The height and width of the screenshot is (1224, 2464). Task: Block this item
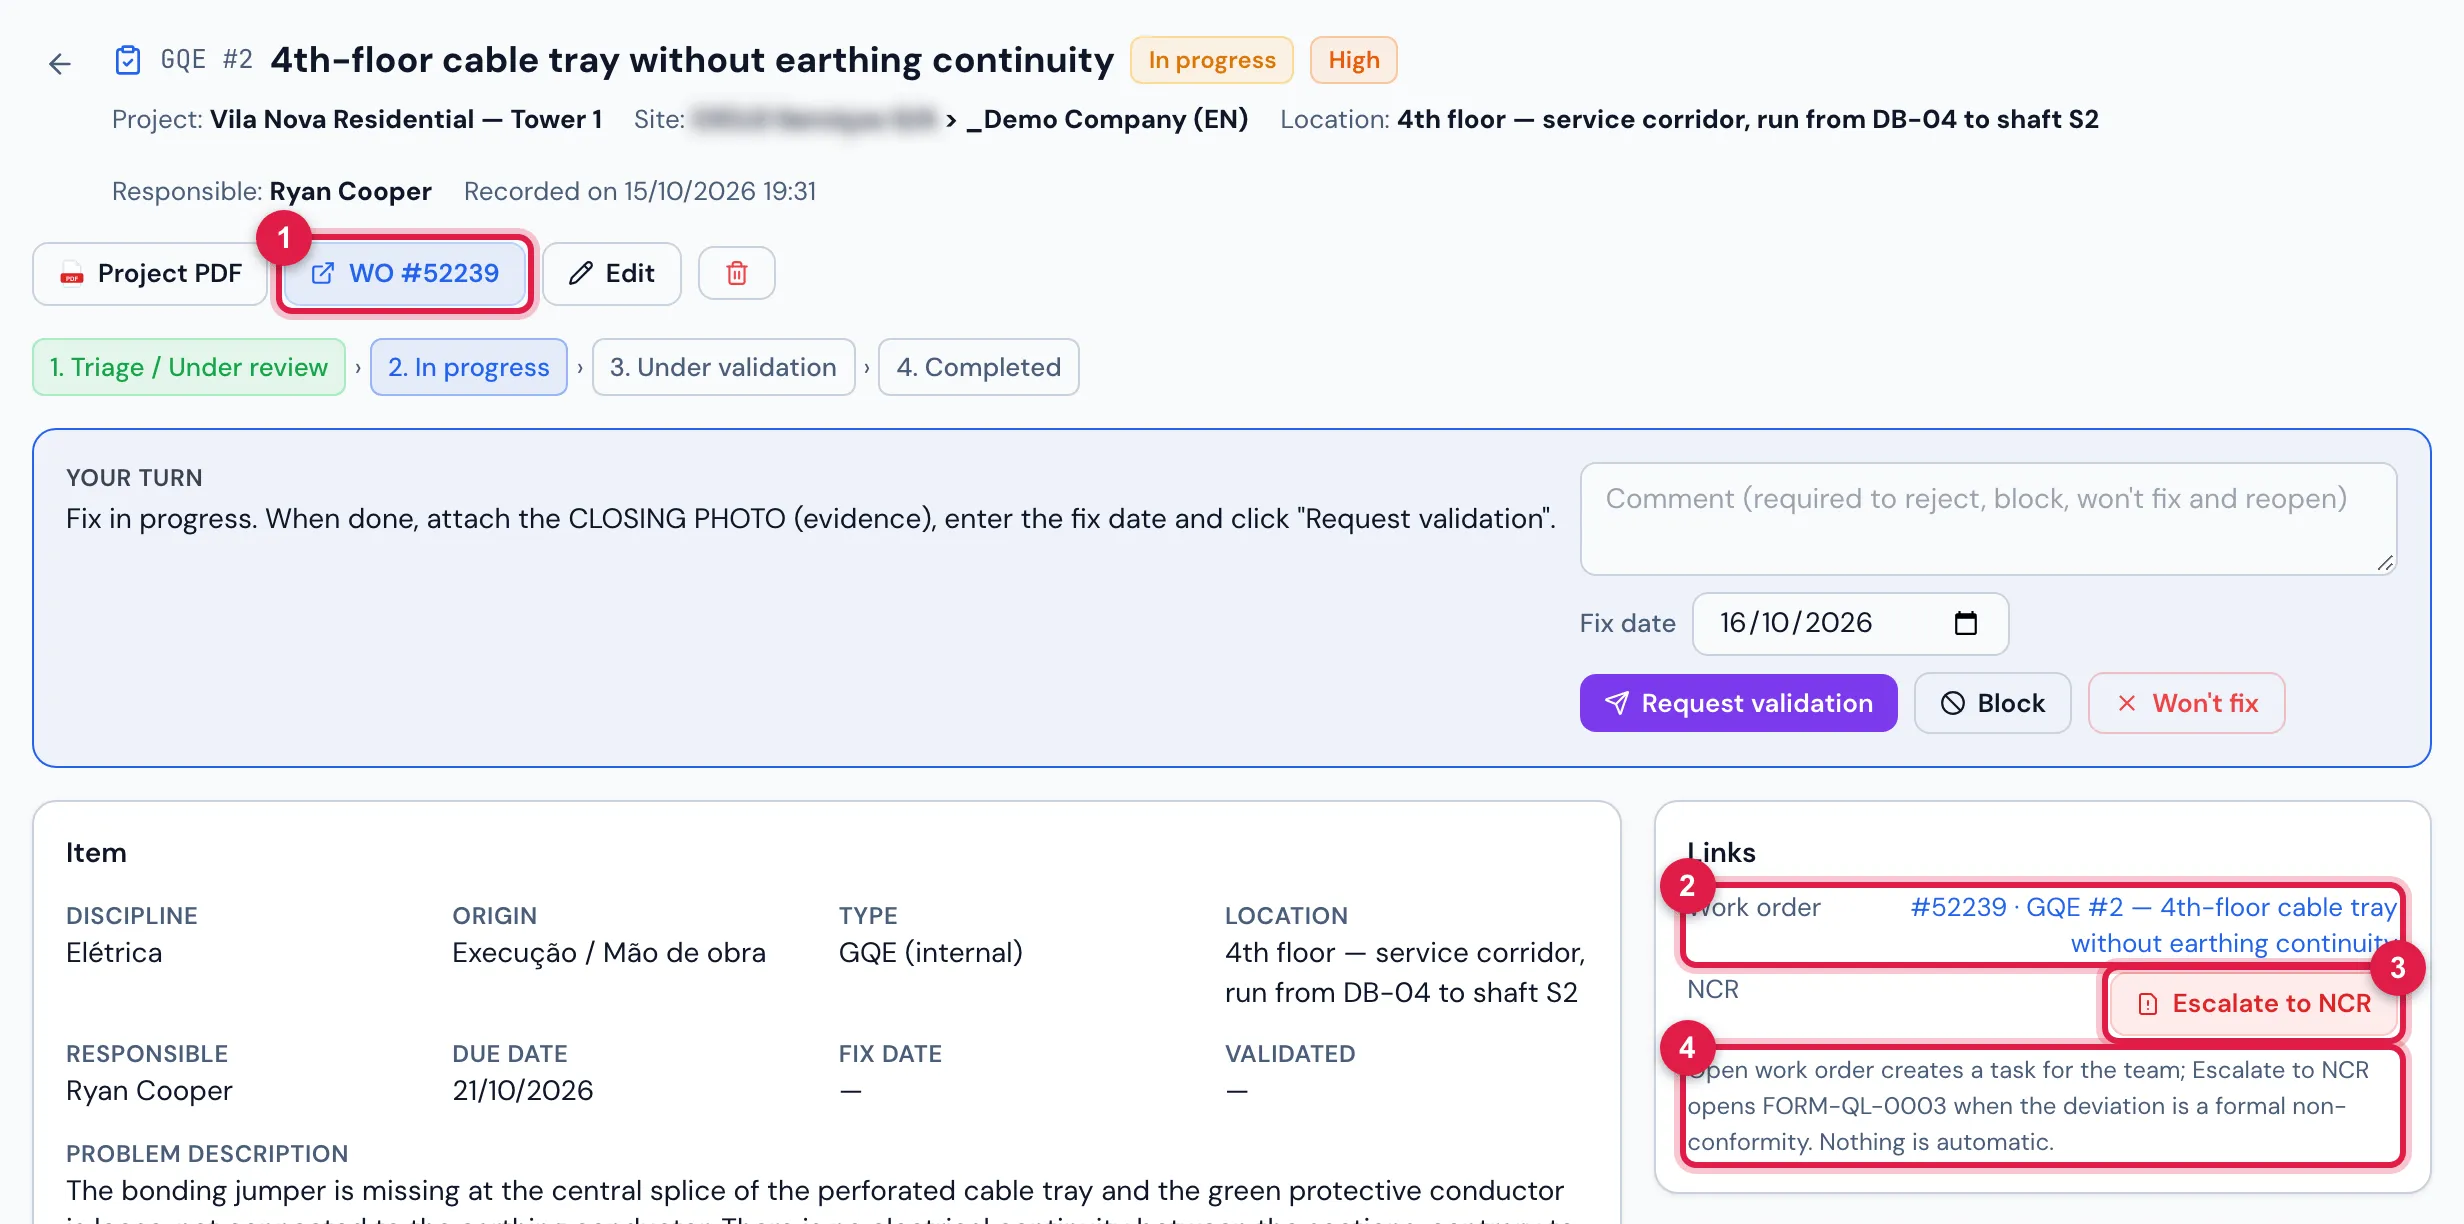pos(1993,704)
